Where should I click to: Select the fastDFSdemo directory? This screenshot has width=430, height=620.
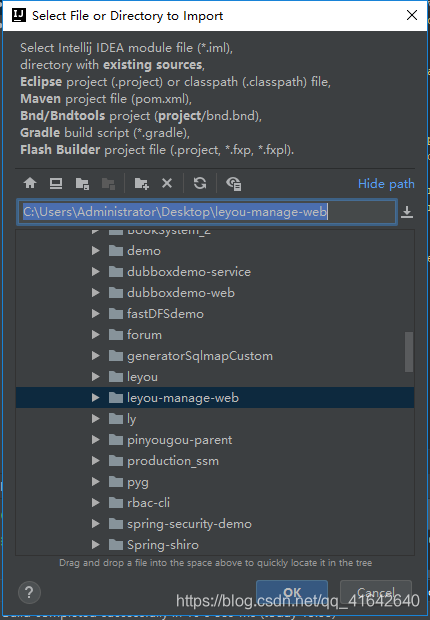coord(165,314)
